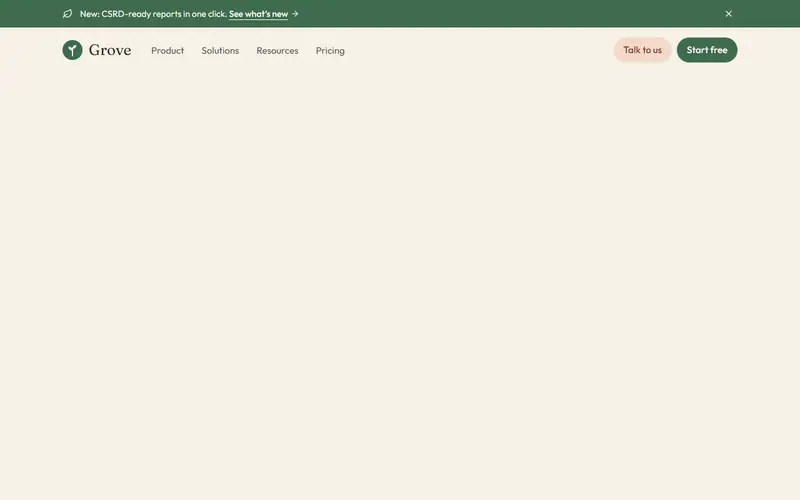Dismiss the CSRD announcement banner
This screenshot has width=800, height=500.
729,14
